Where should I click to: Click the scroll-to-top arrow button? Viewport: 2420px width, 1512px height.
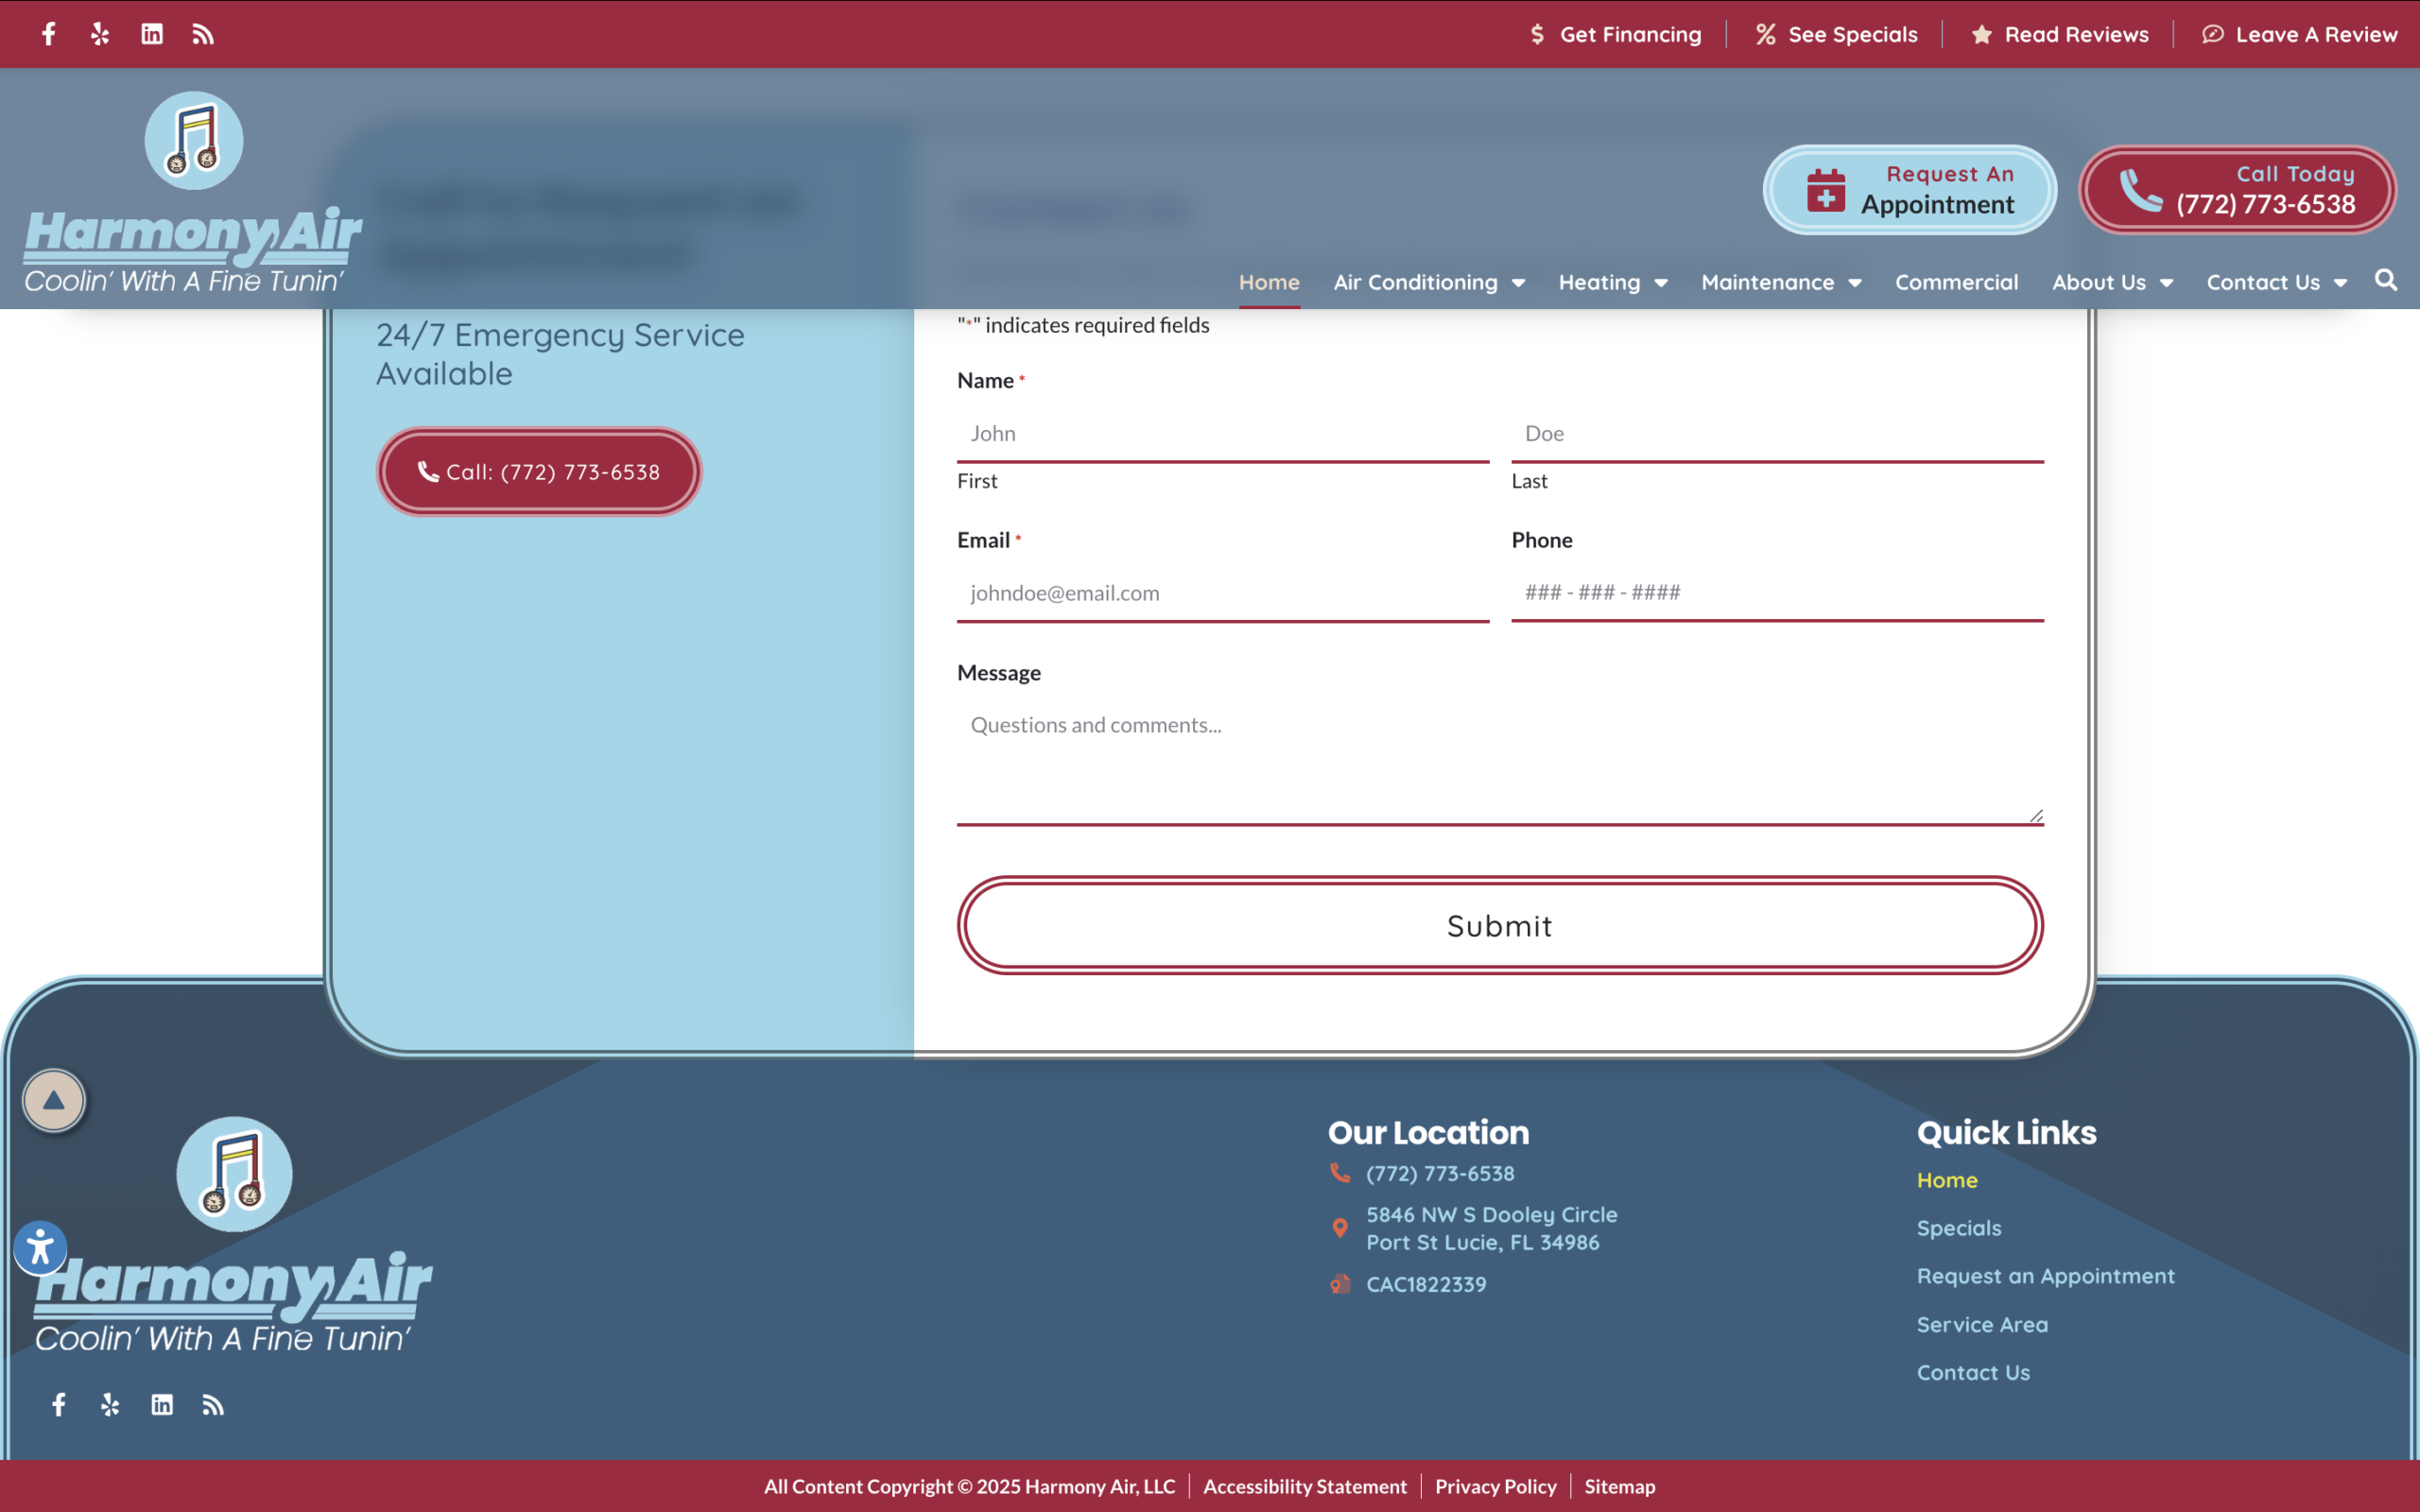(x=54, y=1100)
